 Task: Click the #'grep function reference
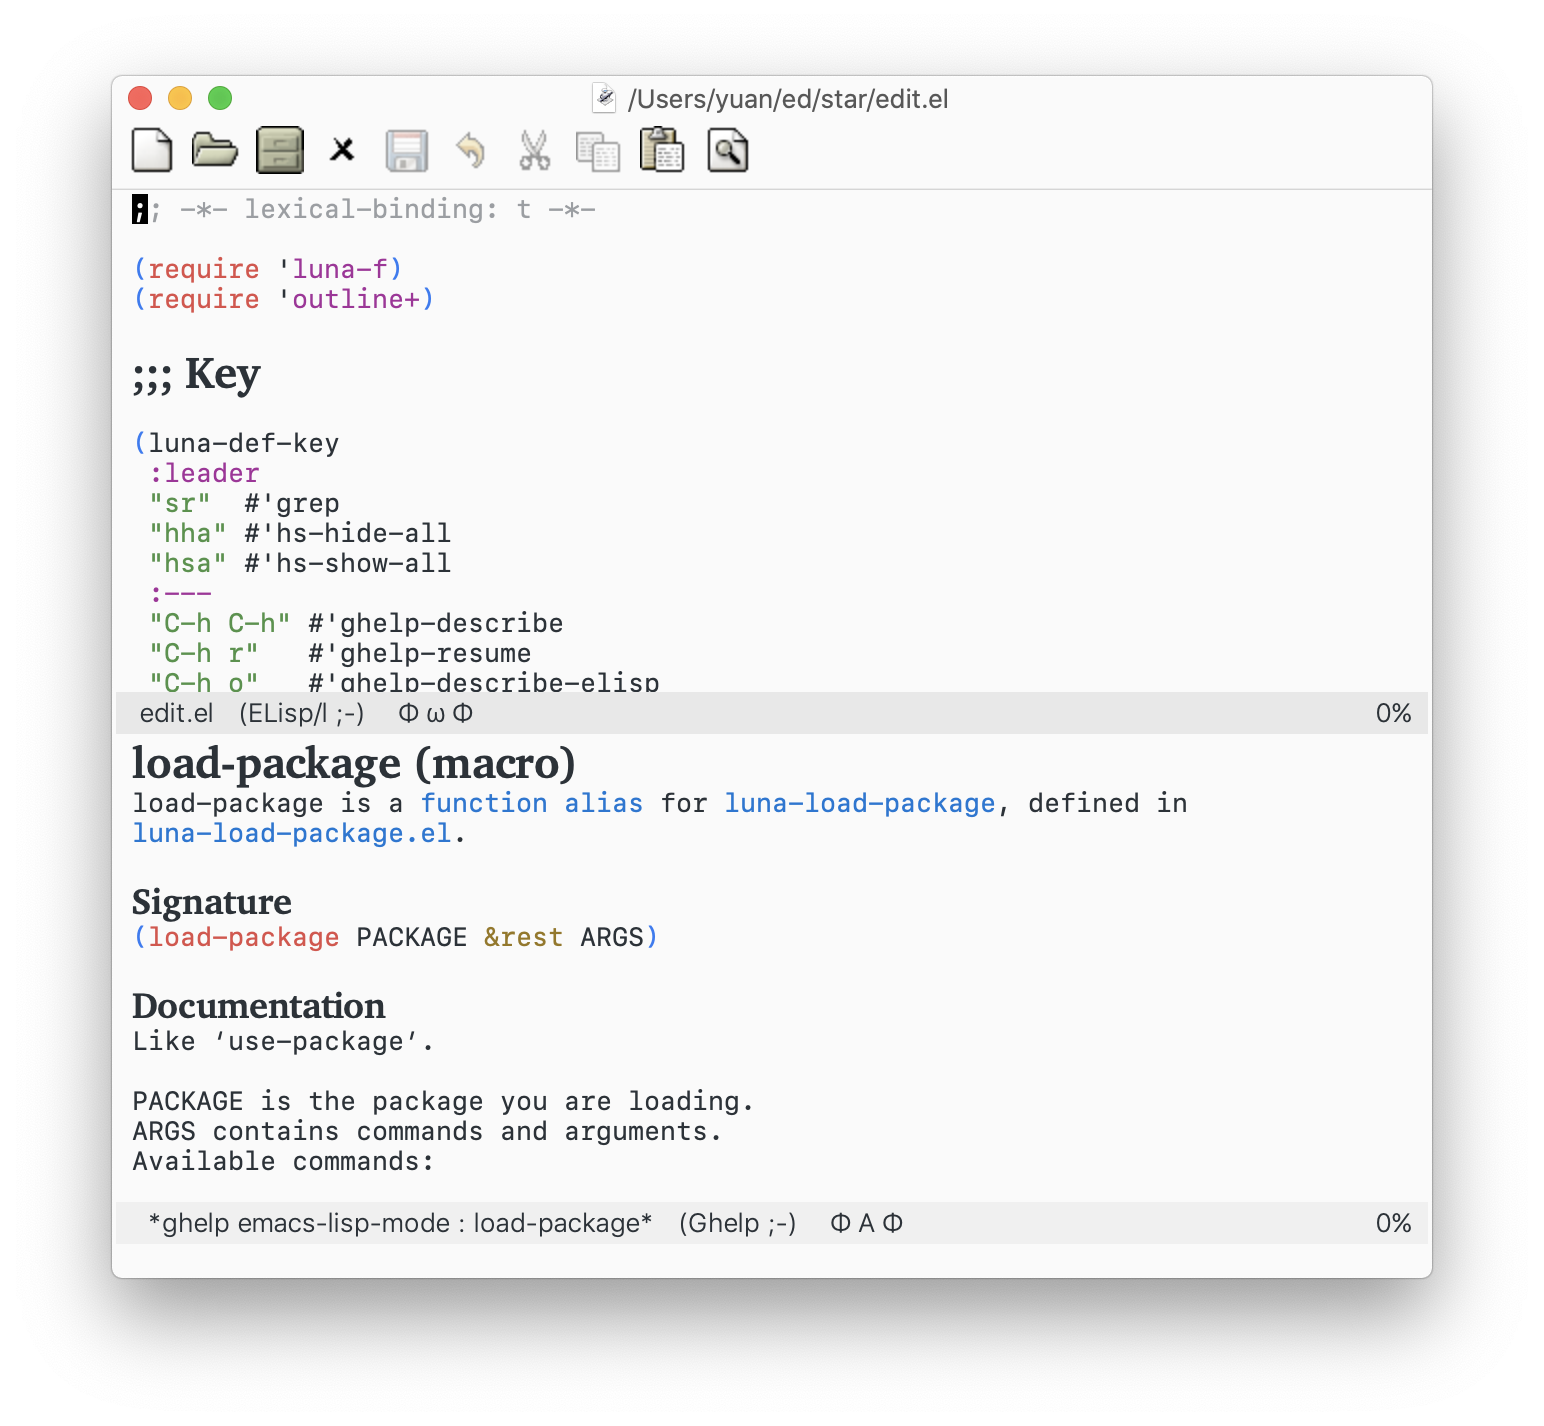pyautogui.click(x=292, y=503)
